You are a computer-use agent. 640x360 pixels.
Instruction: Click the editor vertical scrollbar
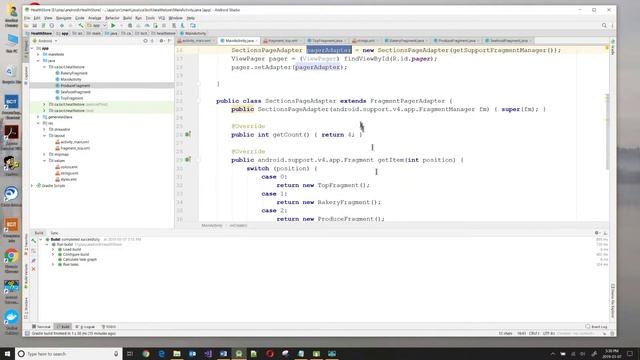(607, 131)
